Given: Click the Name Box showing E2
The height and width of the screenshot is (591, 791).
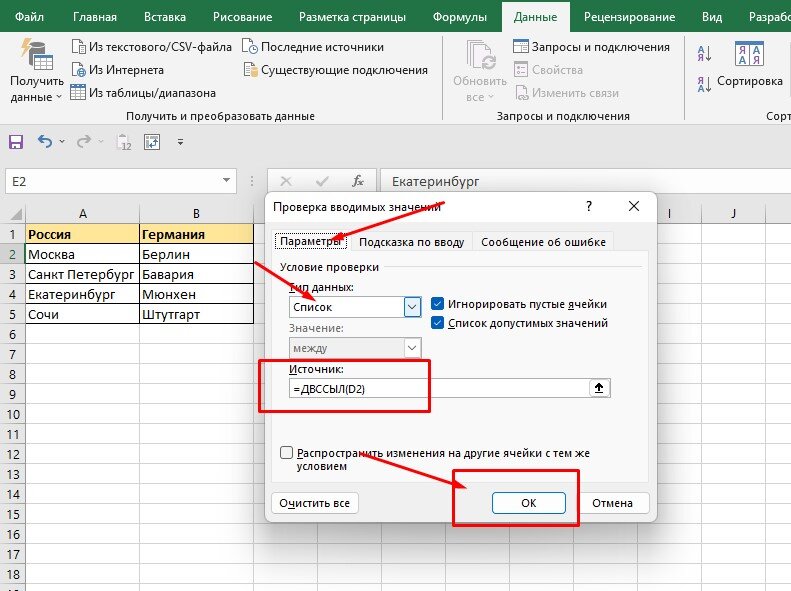Looking at the screenshot, I should click(x=112, y=181).
